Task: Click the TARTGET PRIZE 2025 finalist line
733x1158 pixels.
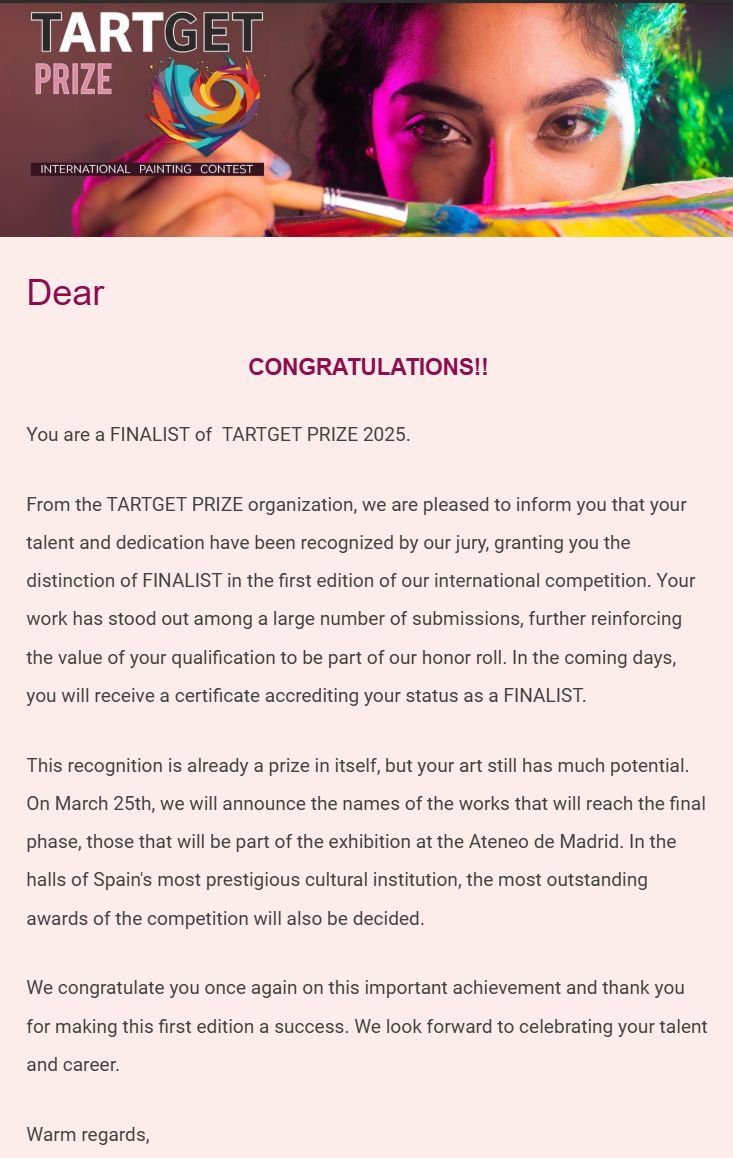Action: coord(218,434)
